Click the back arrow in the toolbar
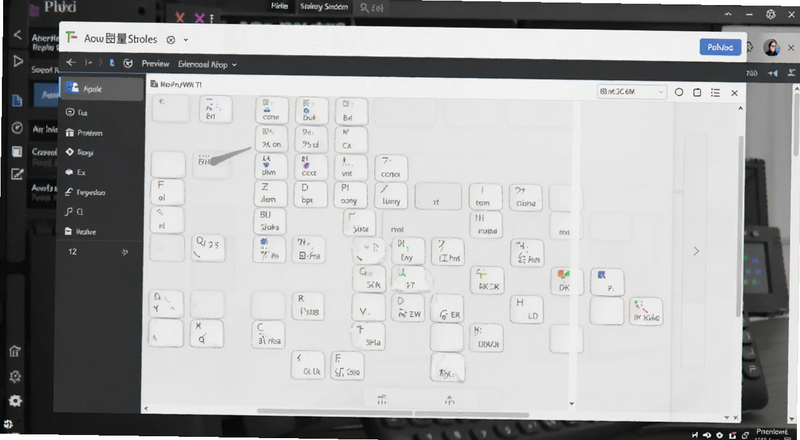The height and width of the screenshot is (440, 800). click(x=71, y=62)
